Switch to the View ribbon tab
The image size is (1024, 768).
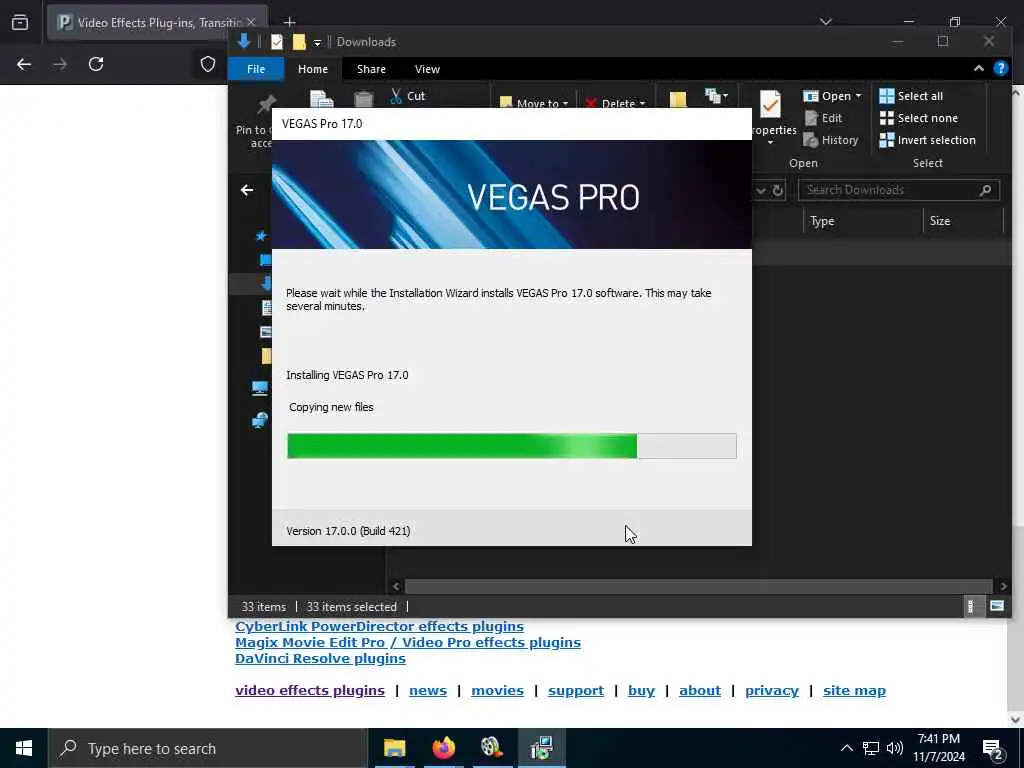pos(427,69)
